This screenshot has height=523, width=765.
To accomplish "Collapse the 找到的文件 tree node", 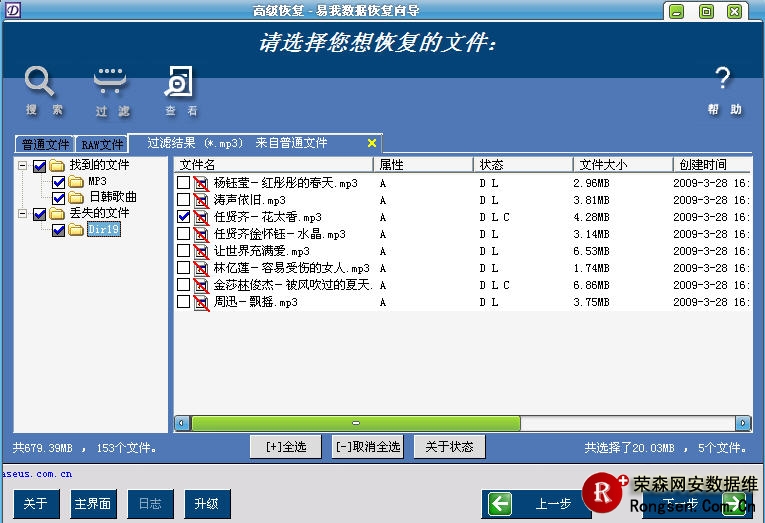I will 22,166.
